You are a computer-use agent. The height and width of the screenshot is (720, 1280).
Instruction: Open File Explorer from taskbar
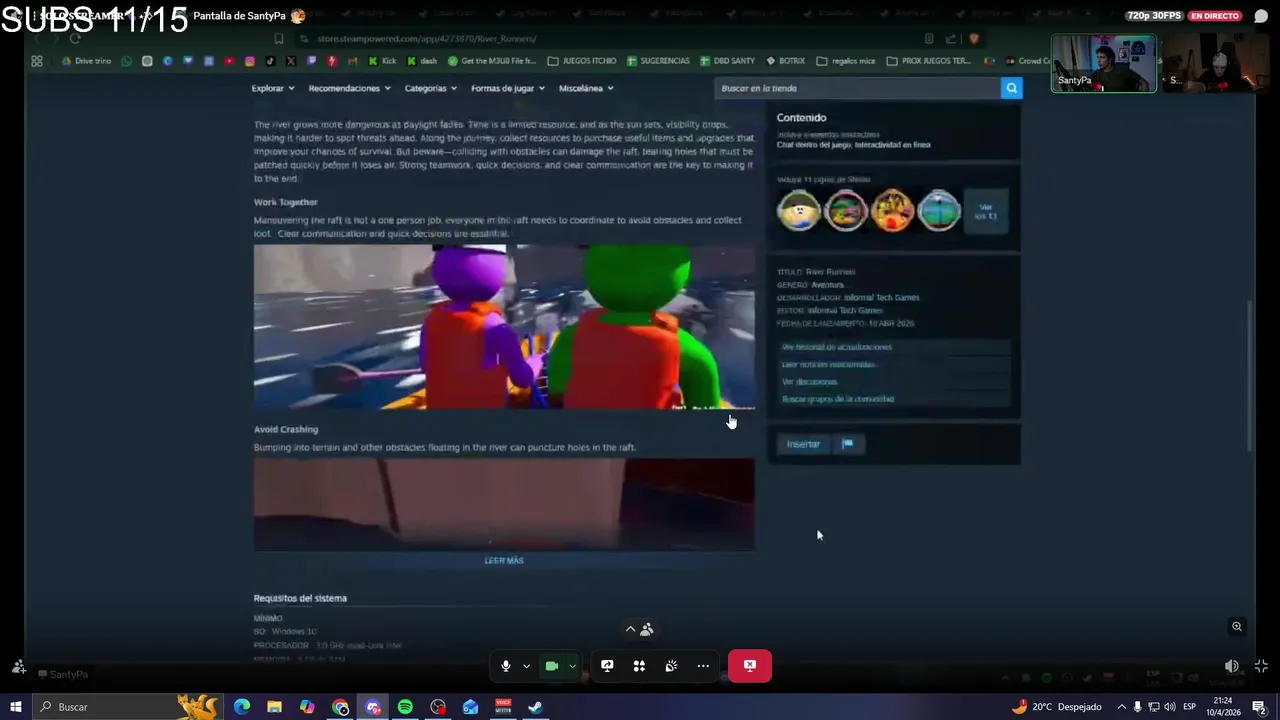(274, 707)
